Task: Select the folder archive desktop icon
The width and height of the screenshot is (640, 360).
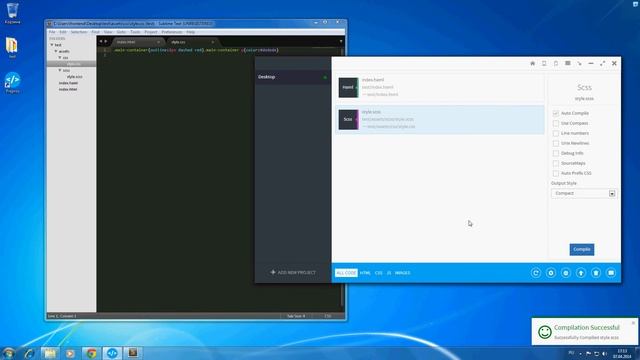Action: (12, 47)
